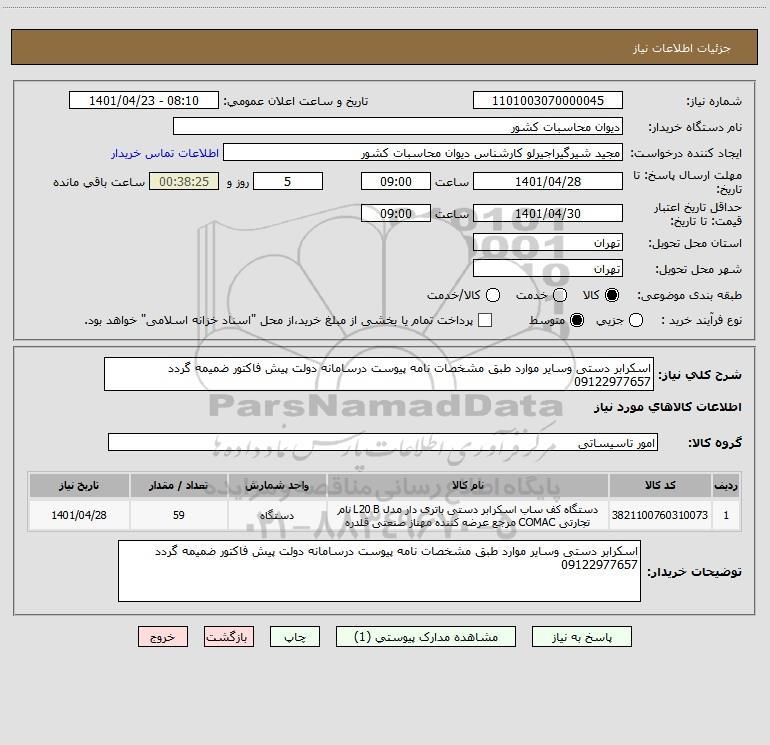Click the announcement date field 1401/04/23 - 08:10
This screenshot has width=770, height=745.
point(143,101)
